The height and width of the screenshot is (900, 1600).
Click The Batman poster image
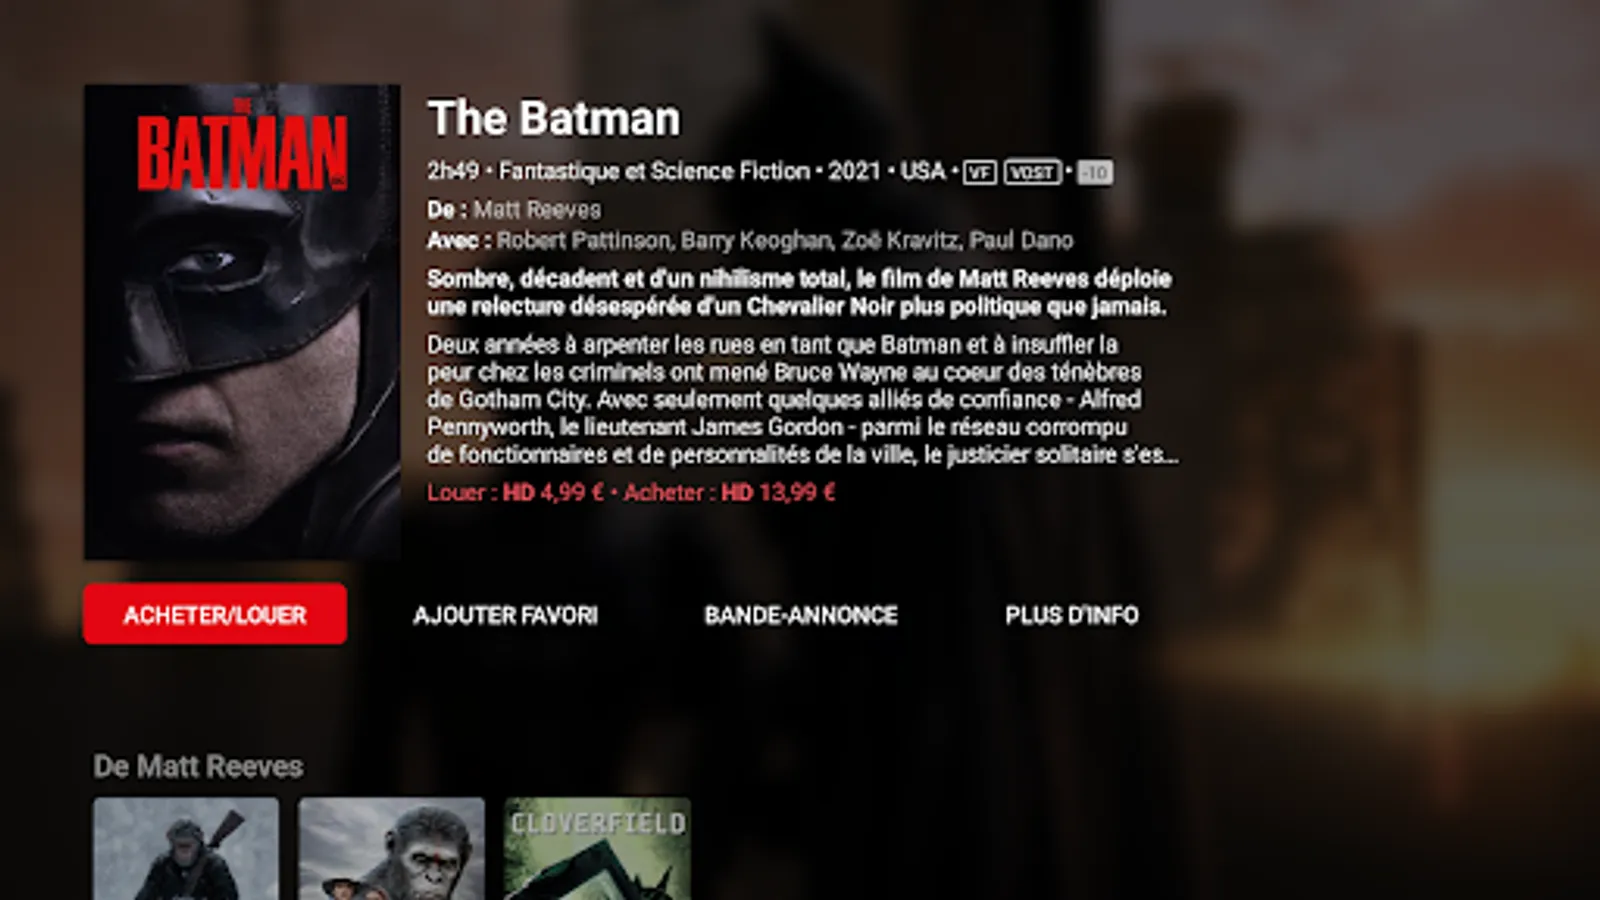[242, 322]
